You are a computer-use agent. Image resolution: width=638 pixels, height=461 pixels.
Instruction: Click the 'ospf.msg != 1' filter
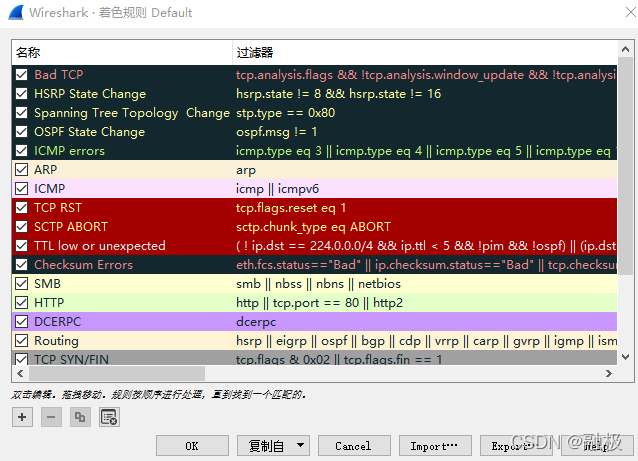(276, 132)
